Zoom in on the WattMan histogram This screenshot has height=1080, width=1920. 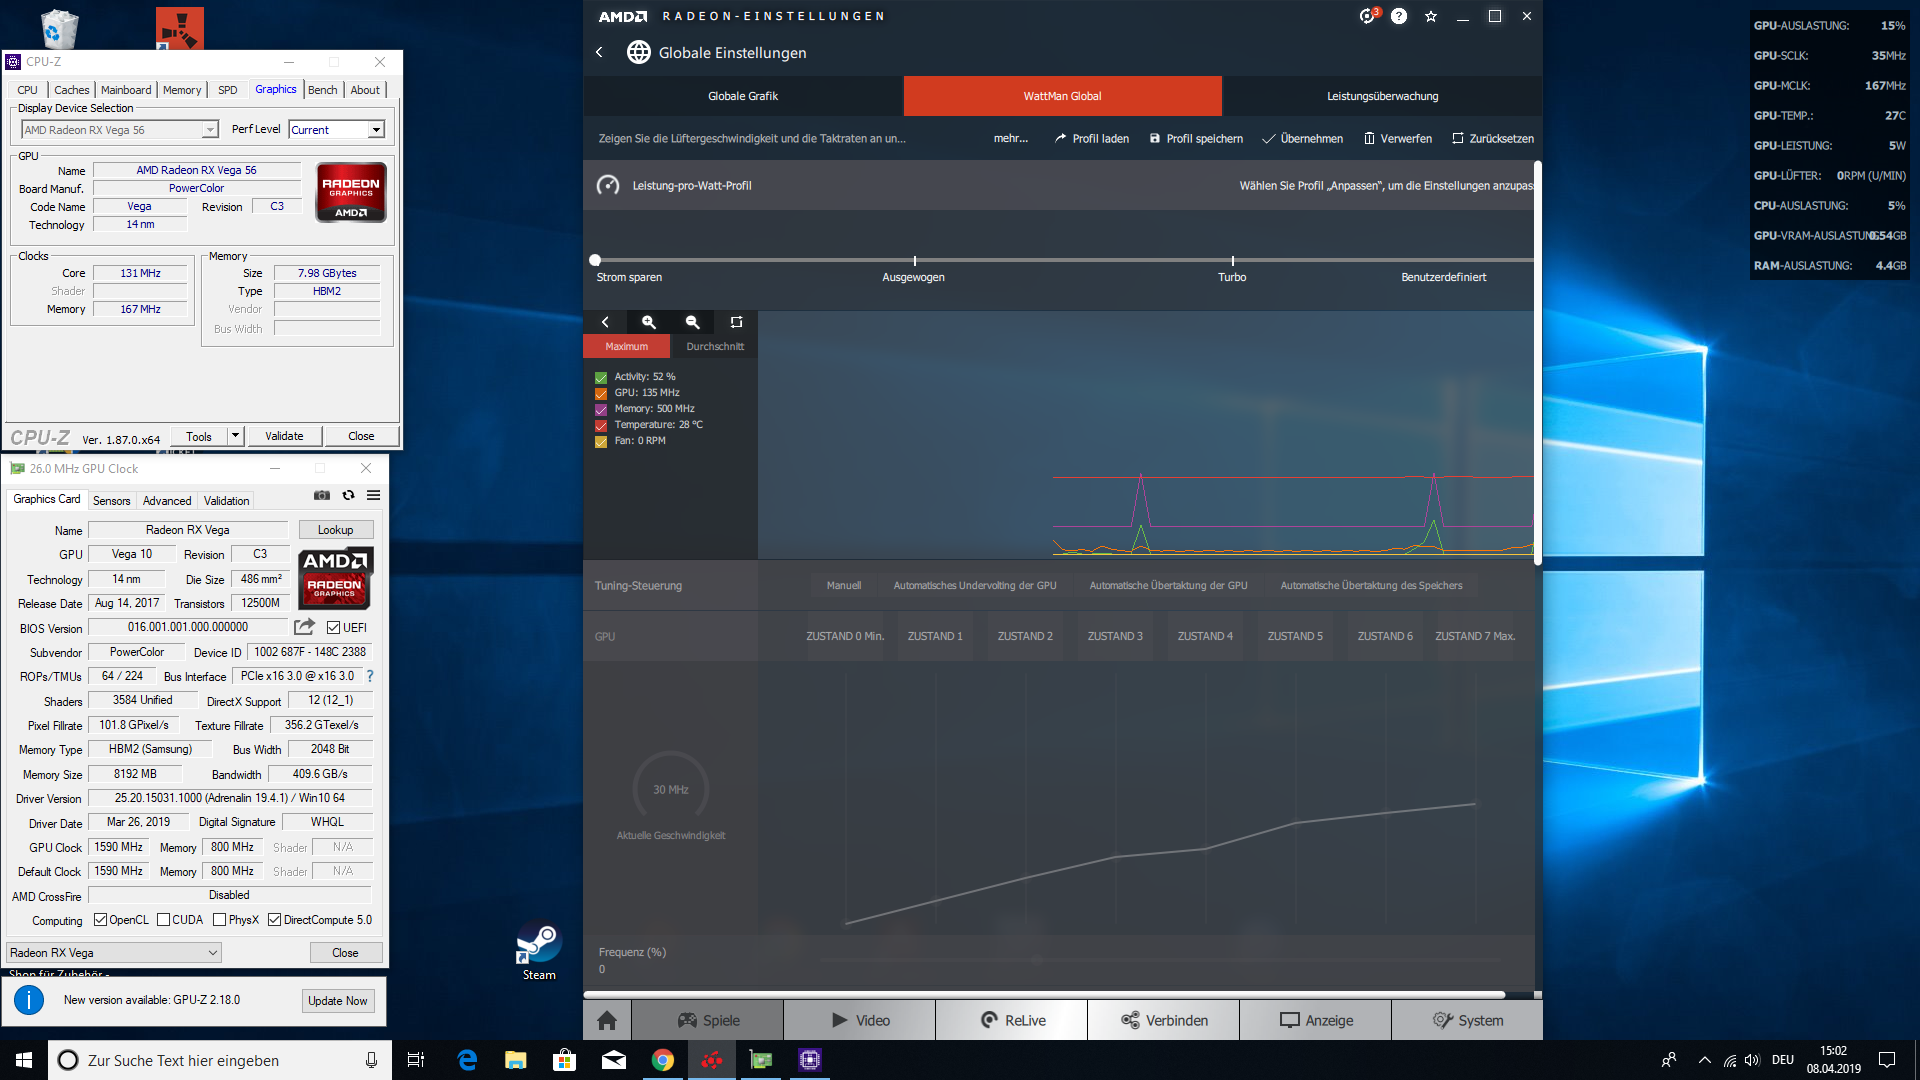pyautogui.click(x=649, y=322)
